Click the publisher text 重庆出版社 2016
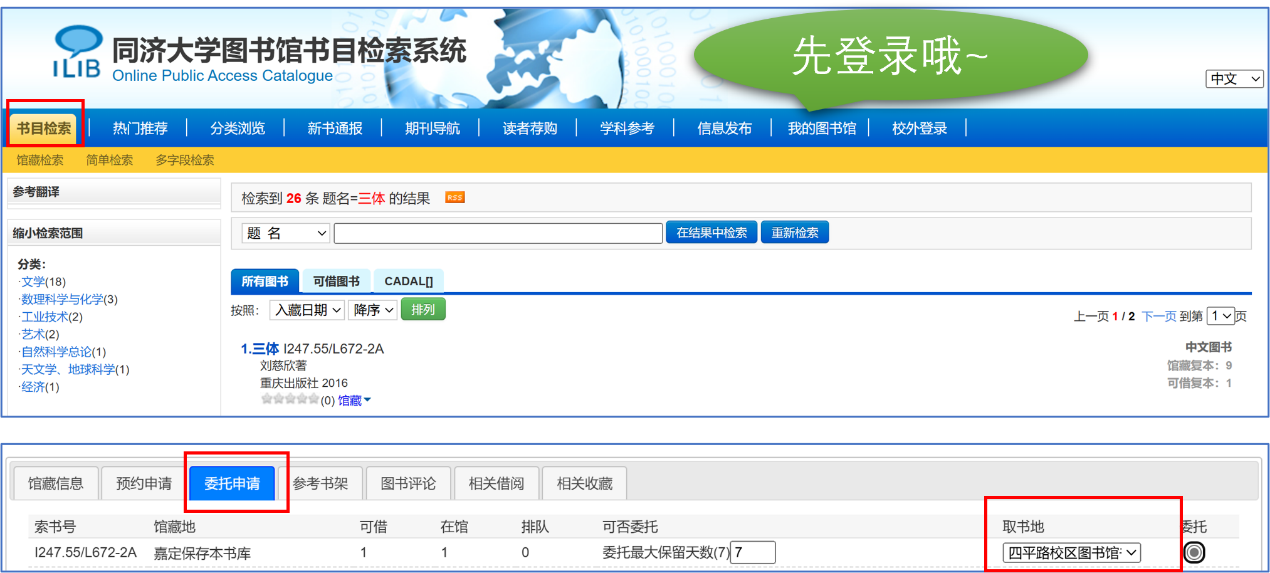The width and height of the screenshot is (1270, 573). (x=304, y=383)
